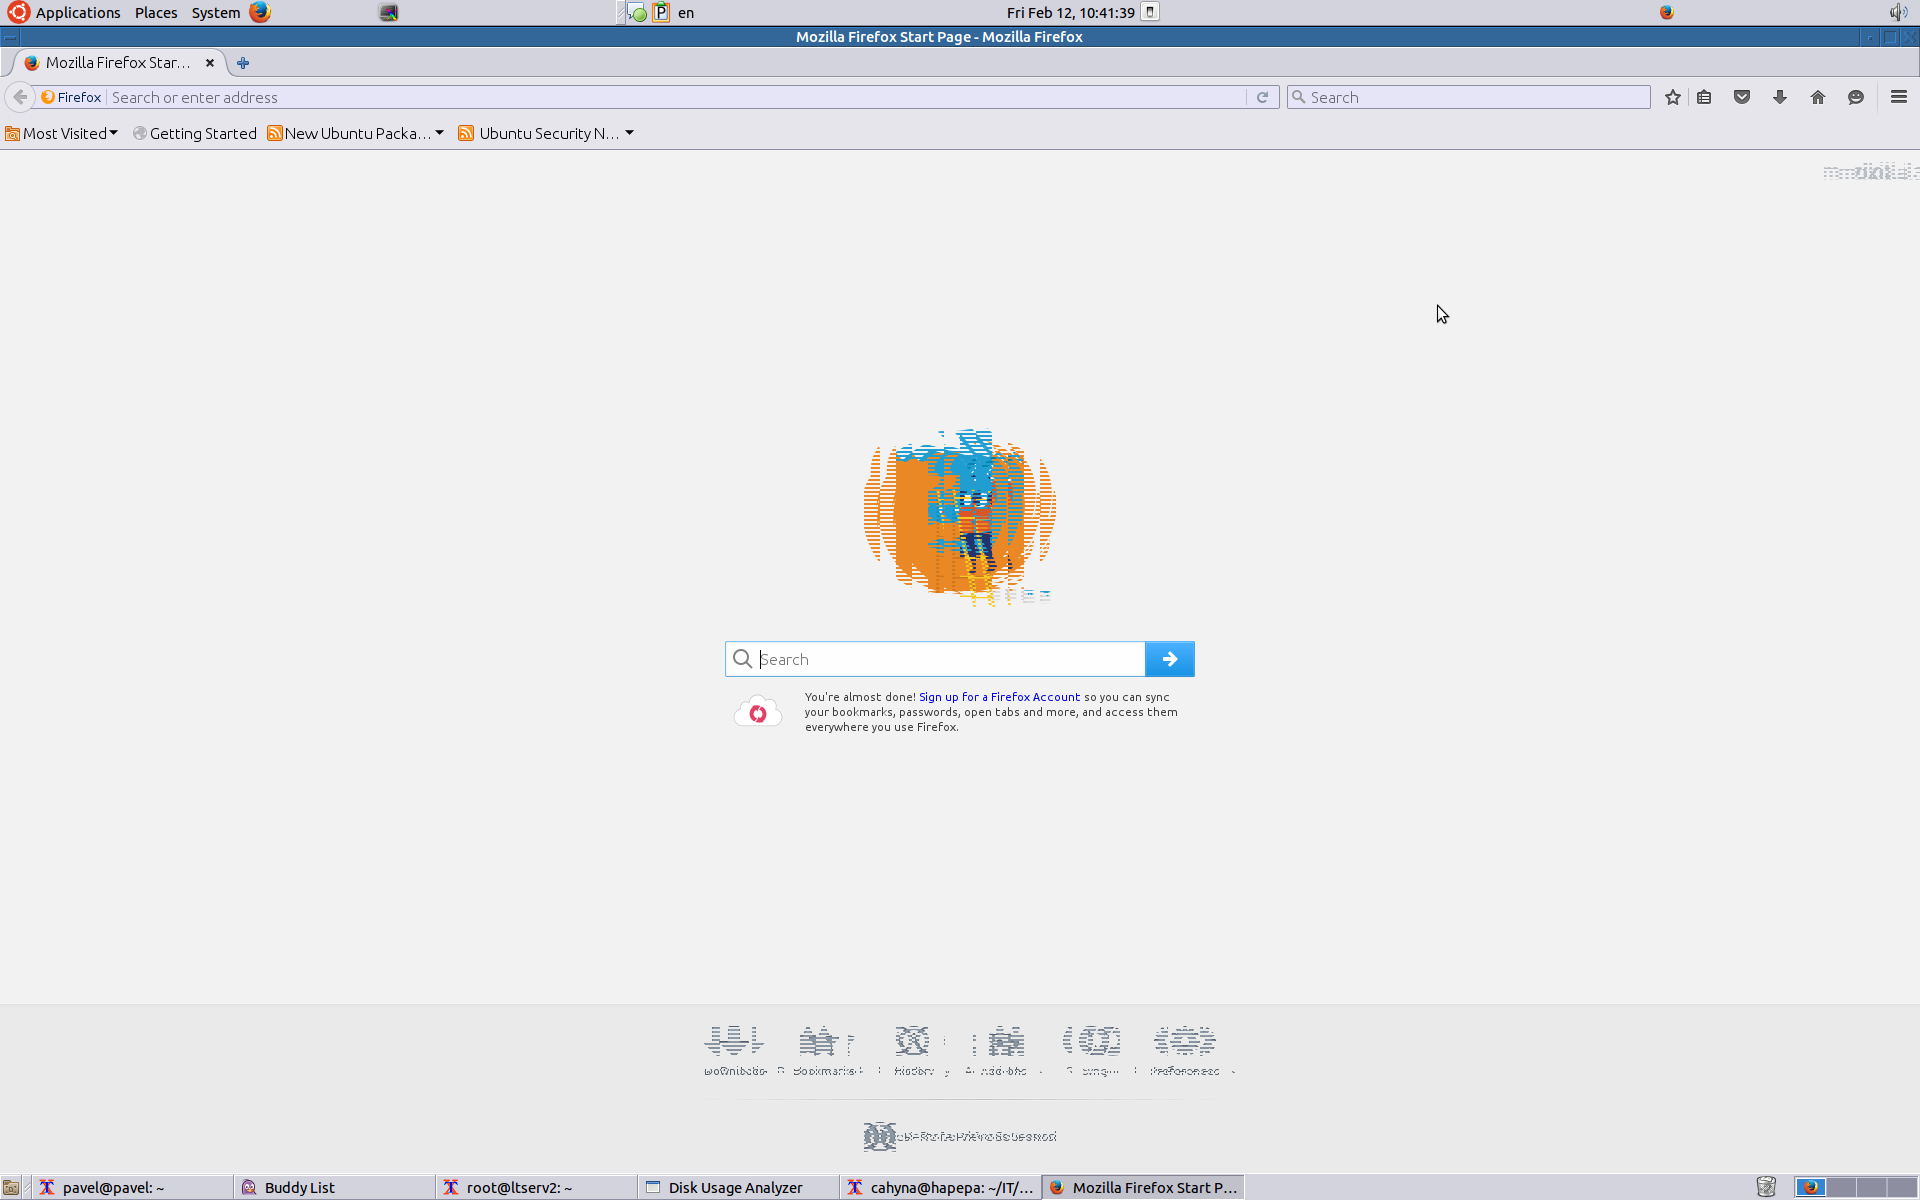Screen dimensions: 1920x1200
Task: Click Sign up for a Firefox Account link
Action: click(999, 697)
